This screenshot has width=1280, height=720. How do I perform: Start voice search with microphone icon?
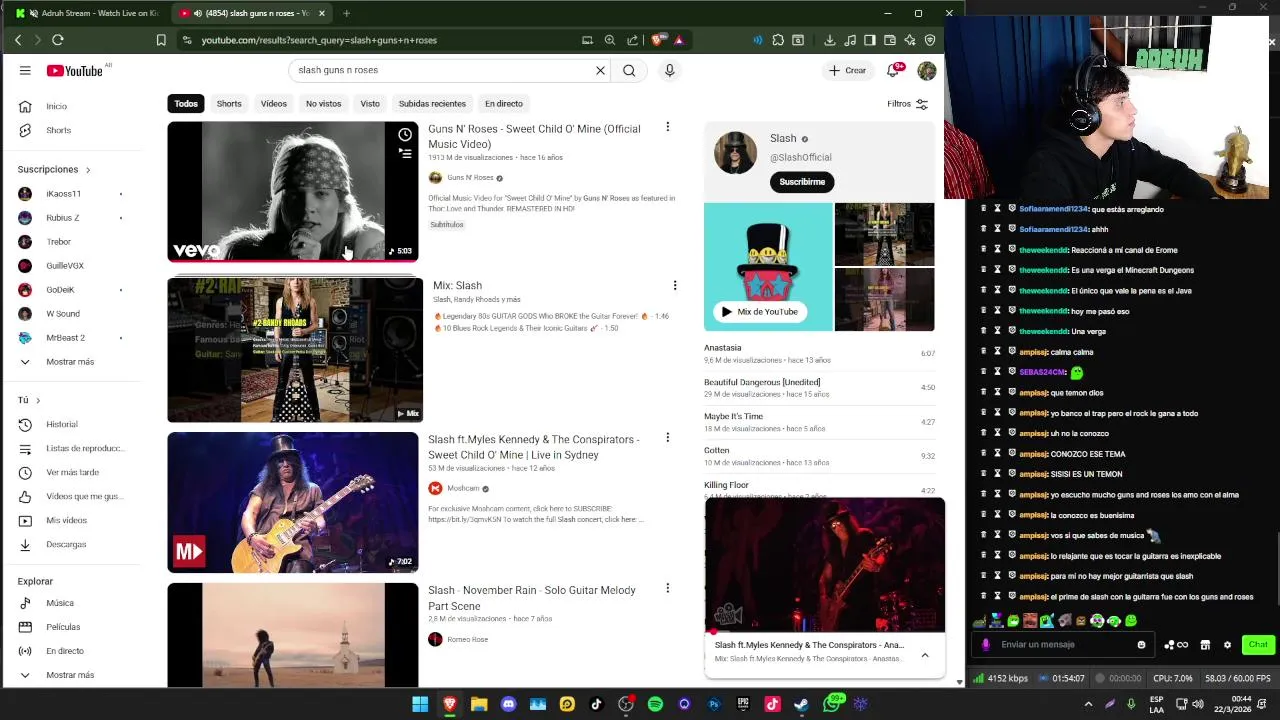[669, 70]
